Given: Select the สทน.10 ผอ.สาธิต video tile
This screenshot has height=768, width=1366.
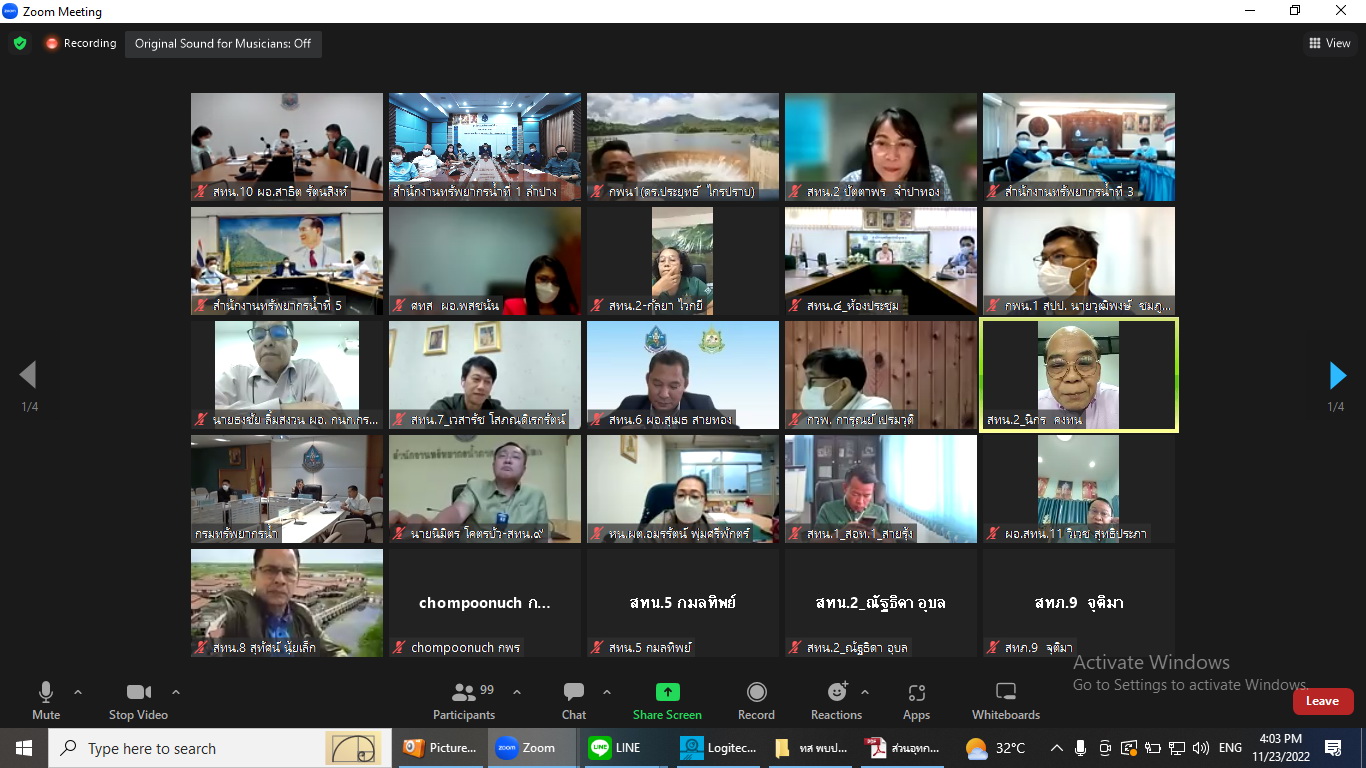Looking at the screenshot, I should point(287,147).
